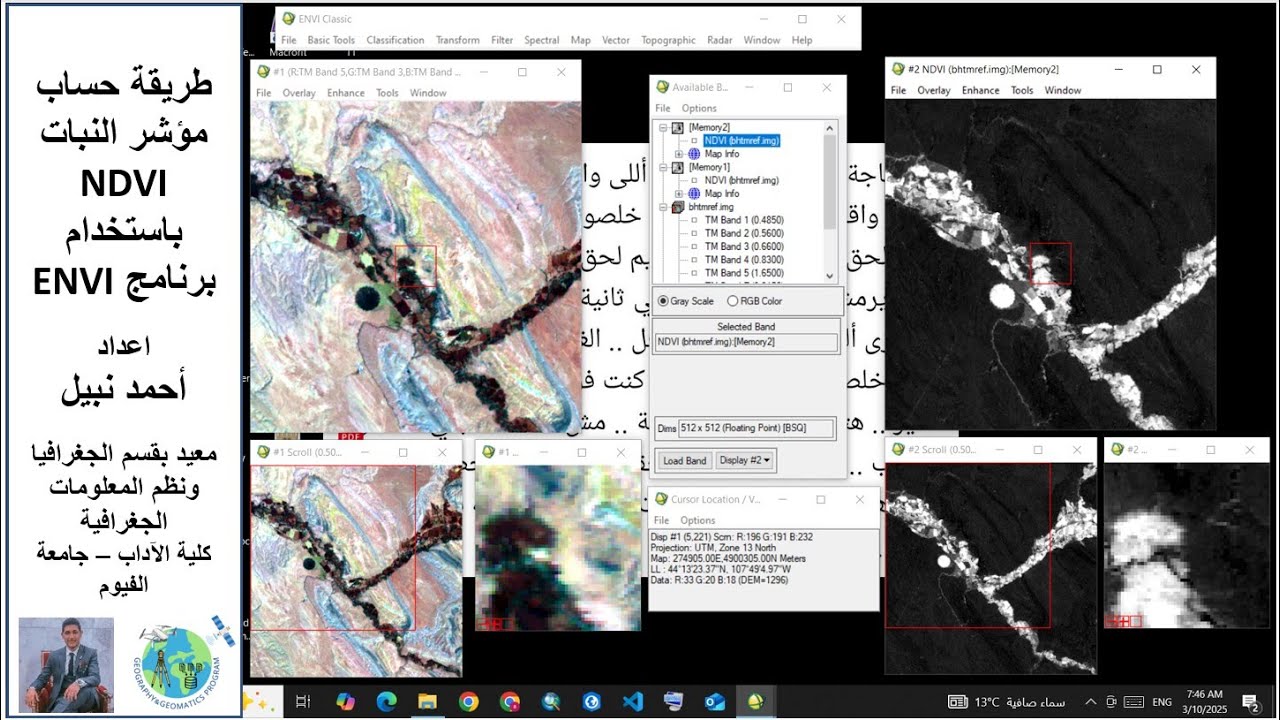Click the touch keyboard tray icon
Viewport: 1280px width, 720px height.
click(x=1134, y=702)
